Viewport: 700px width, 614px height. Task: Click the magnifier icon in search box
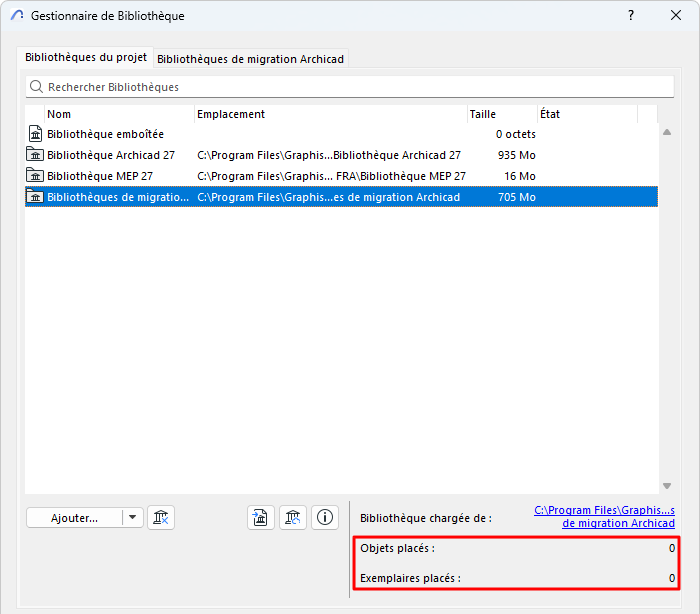pos(36,87)
